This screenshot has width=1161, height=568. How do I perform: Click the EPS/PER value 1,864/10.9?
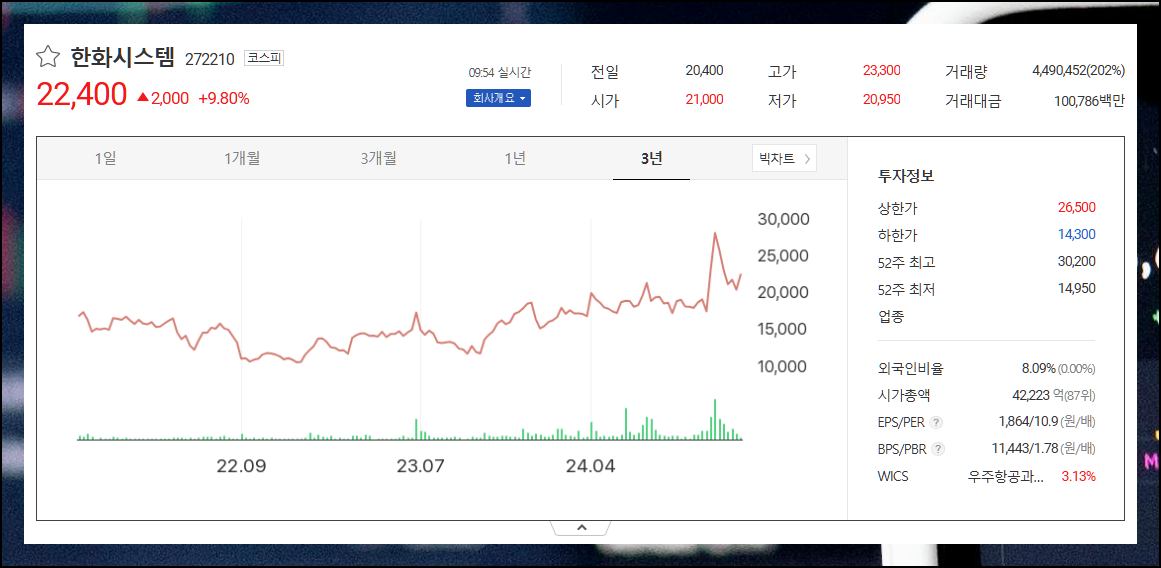pos(1028,422)
